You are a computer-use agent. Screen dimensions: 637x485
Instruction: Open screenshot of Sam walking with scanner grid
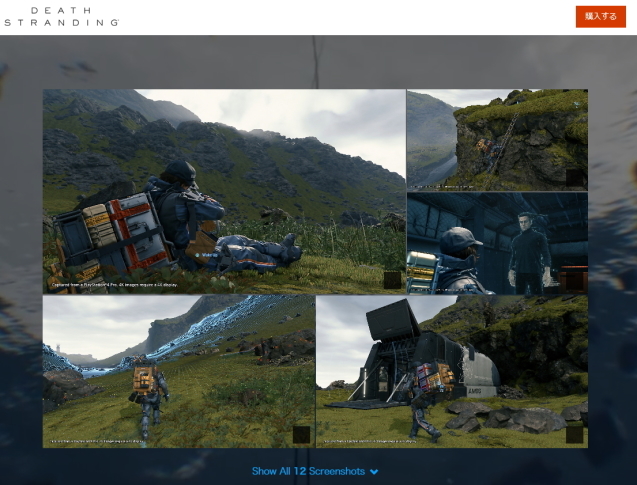pyautogui.click(x=179, y=372)
